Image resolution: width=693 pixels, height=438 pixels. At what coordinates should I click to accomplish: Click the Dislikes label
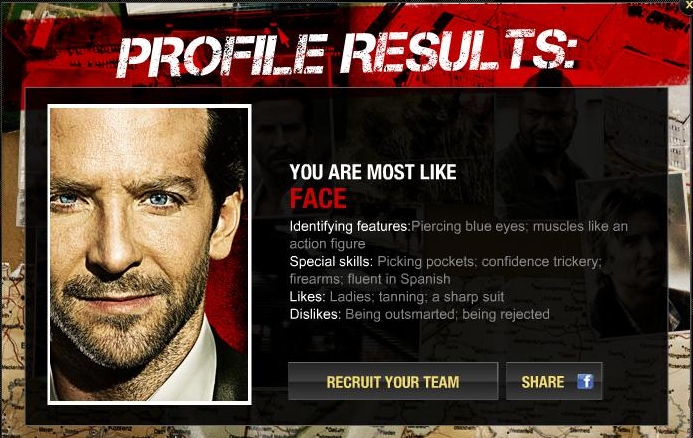point(315,314)
